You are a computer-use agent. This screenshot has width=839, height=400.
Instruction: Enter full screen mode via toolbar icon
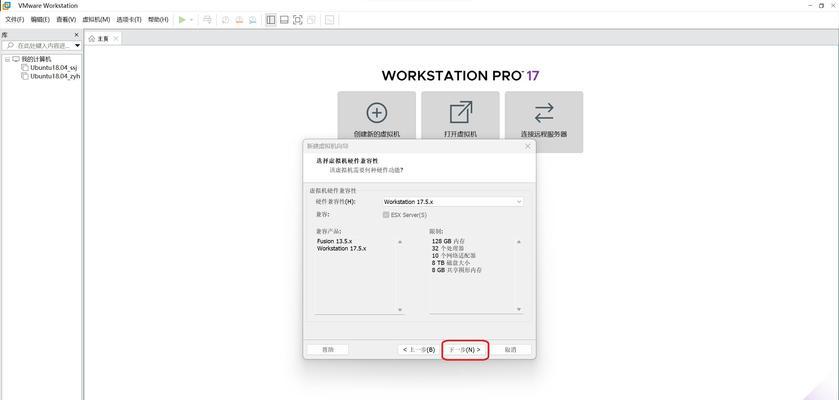298,20
